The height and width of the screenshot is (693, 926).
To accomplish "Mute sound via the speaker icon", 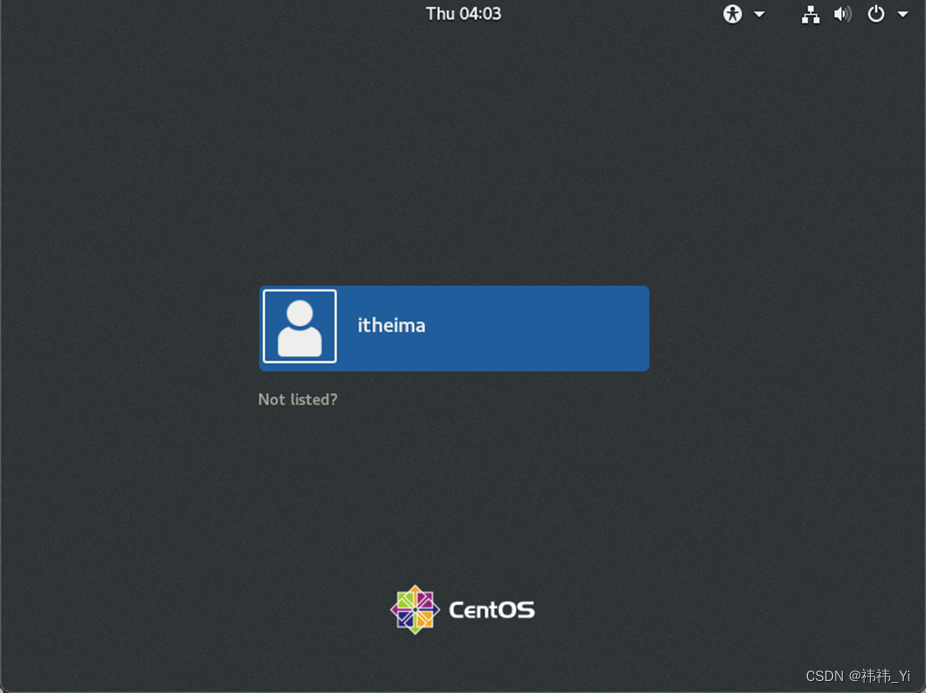I will pyautogui.click(x=842, y=14).
